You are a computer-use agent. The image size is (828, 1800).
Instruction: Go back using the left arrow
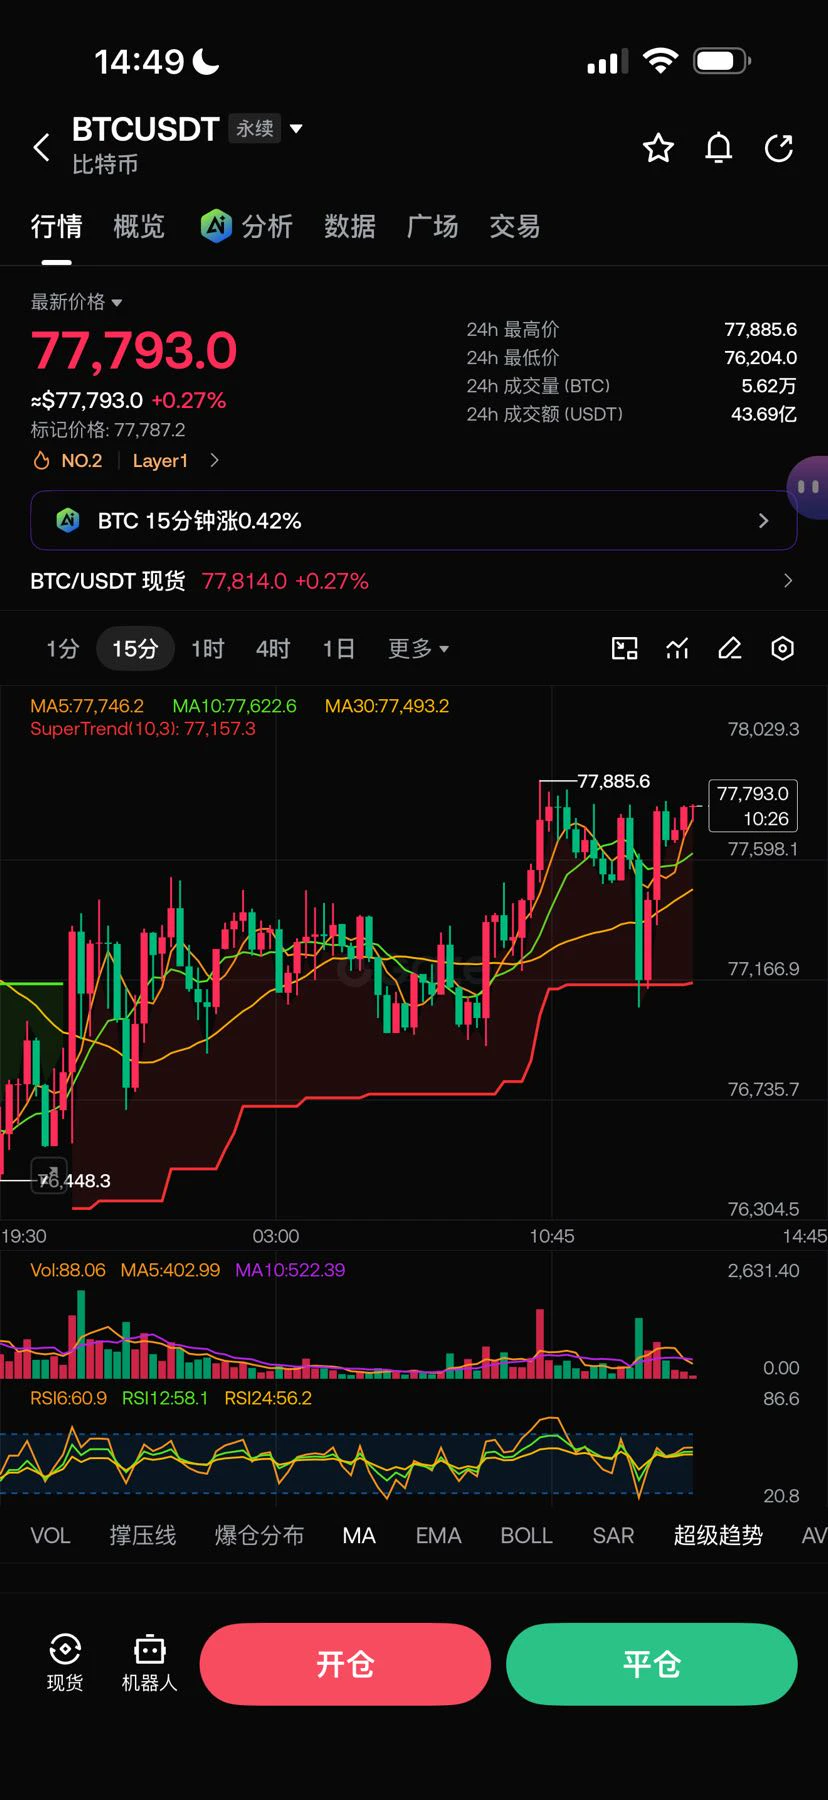41,148
